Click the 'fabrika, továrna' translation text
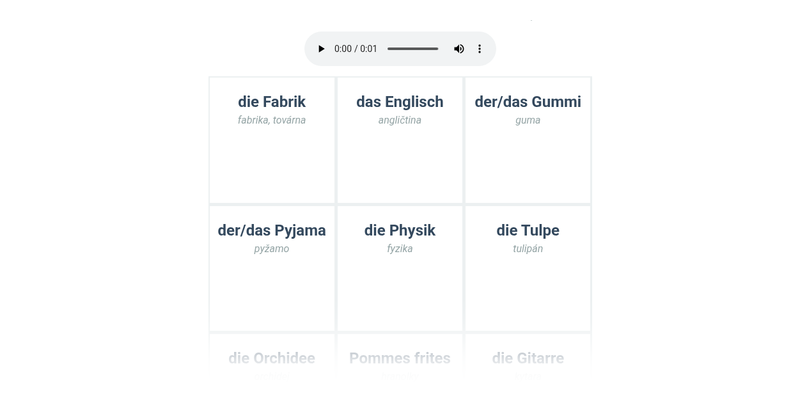Screen dimensions: 800x400 click(x=272, y=120)
